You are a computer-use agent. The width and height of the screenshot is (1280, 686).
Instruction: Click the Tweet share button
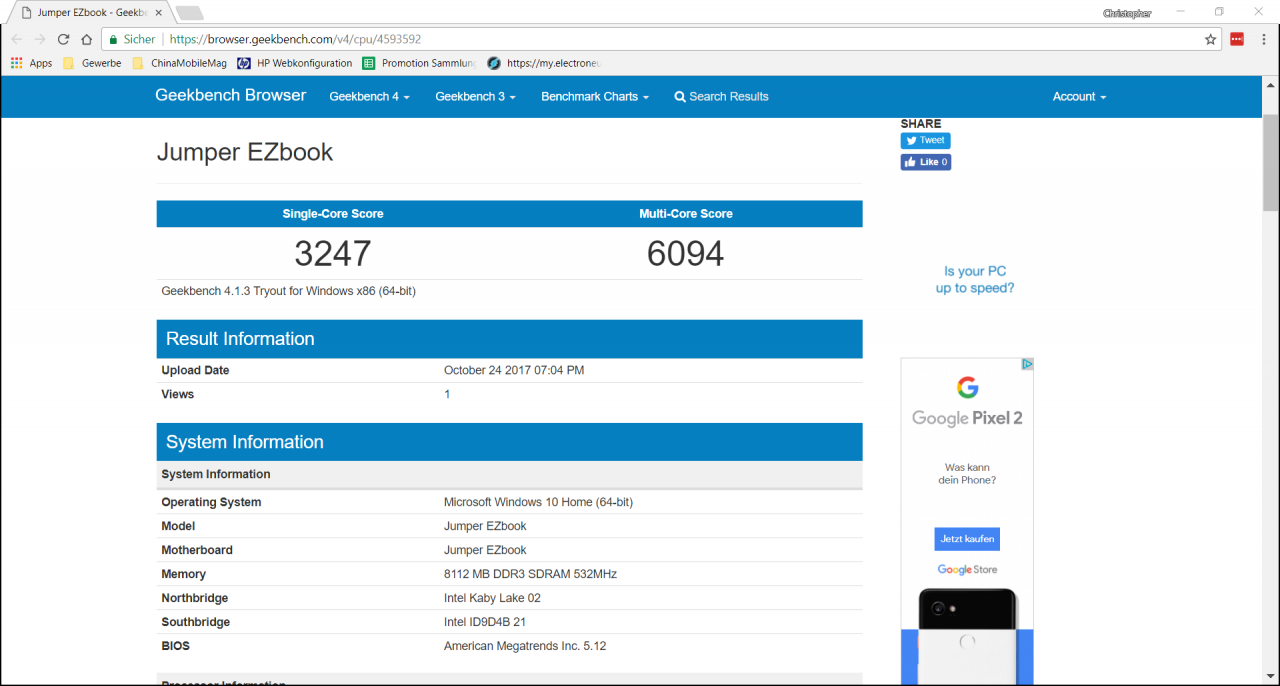(x=925, y=141)
